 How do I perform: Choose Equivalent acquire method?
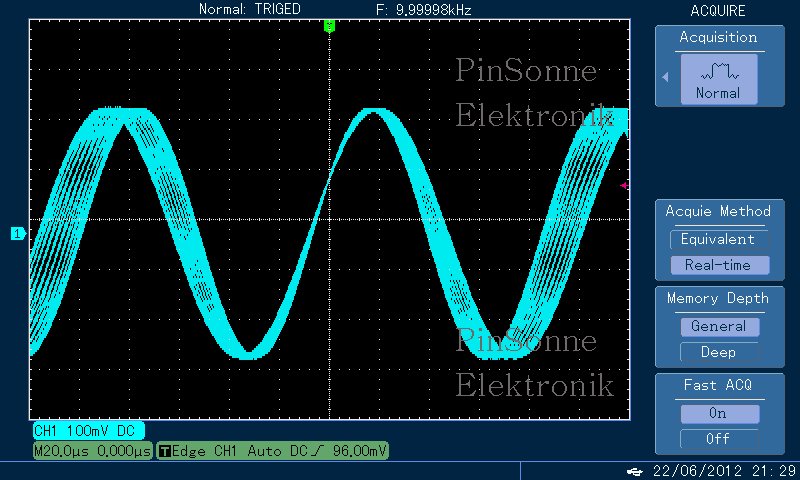point(719,239)
